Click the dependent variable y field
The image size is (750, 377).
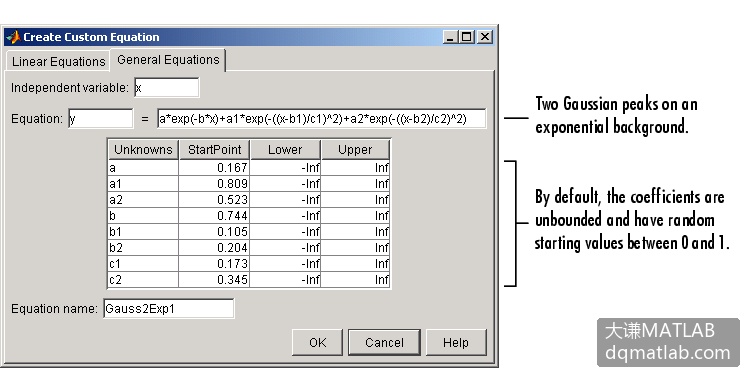pos(100,119)
